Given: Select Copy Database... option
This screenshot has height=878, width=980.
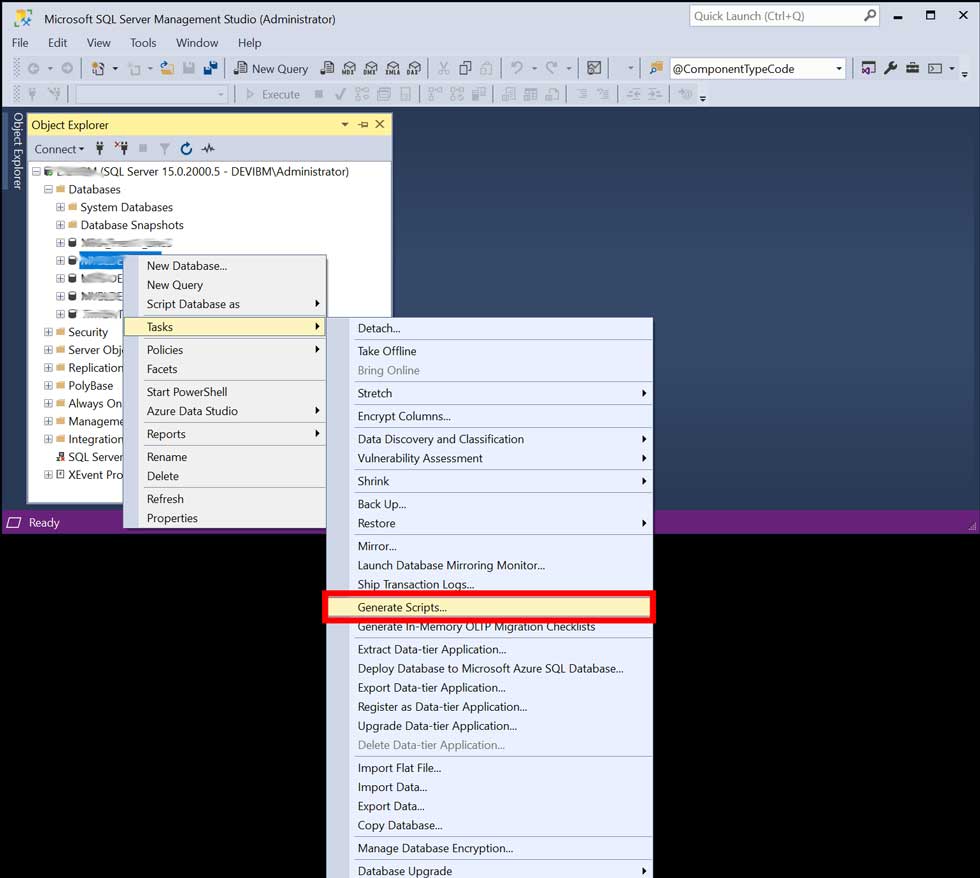Looking at the screenshot, I should [x=489, y=826].
